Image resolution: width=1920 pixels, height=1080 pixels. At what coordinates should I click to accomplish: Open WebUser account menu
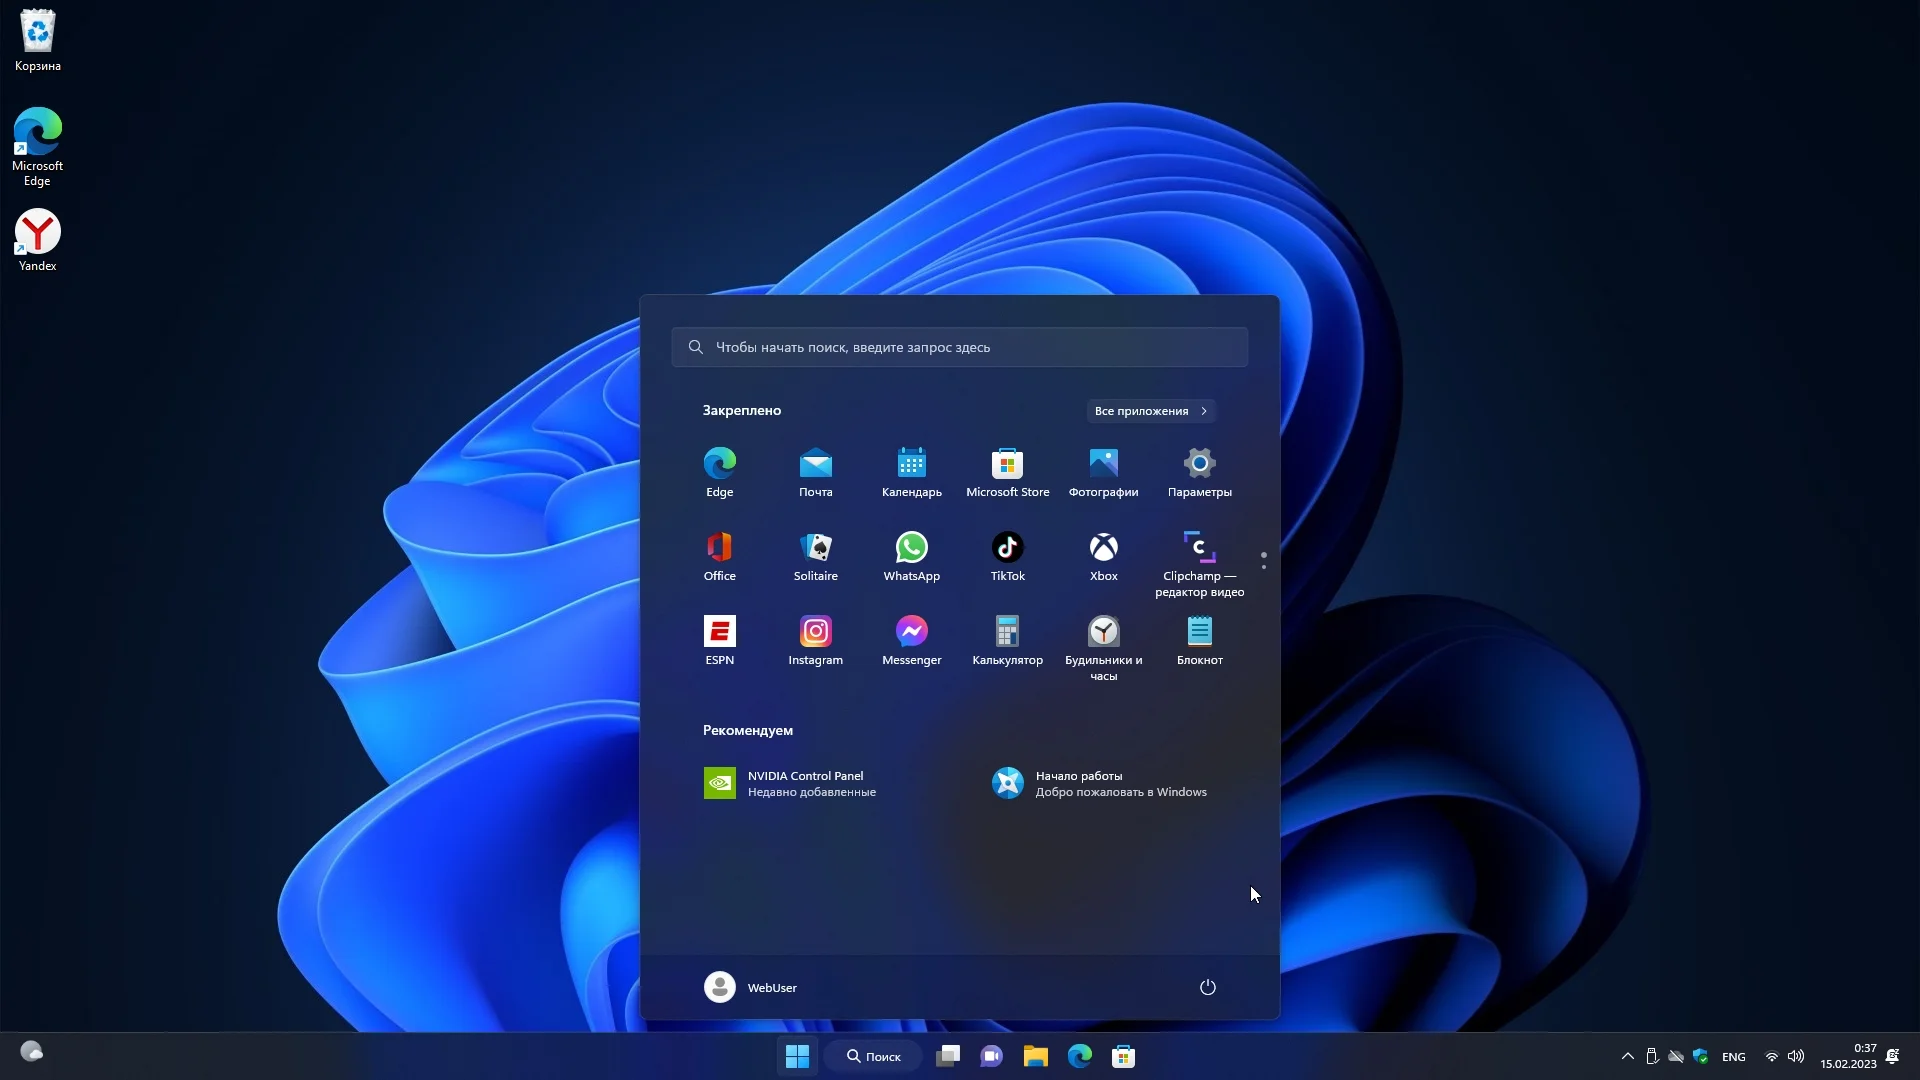(x=750, y=987)
